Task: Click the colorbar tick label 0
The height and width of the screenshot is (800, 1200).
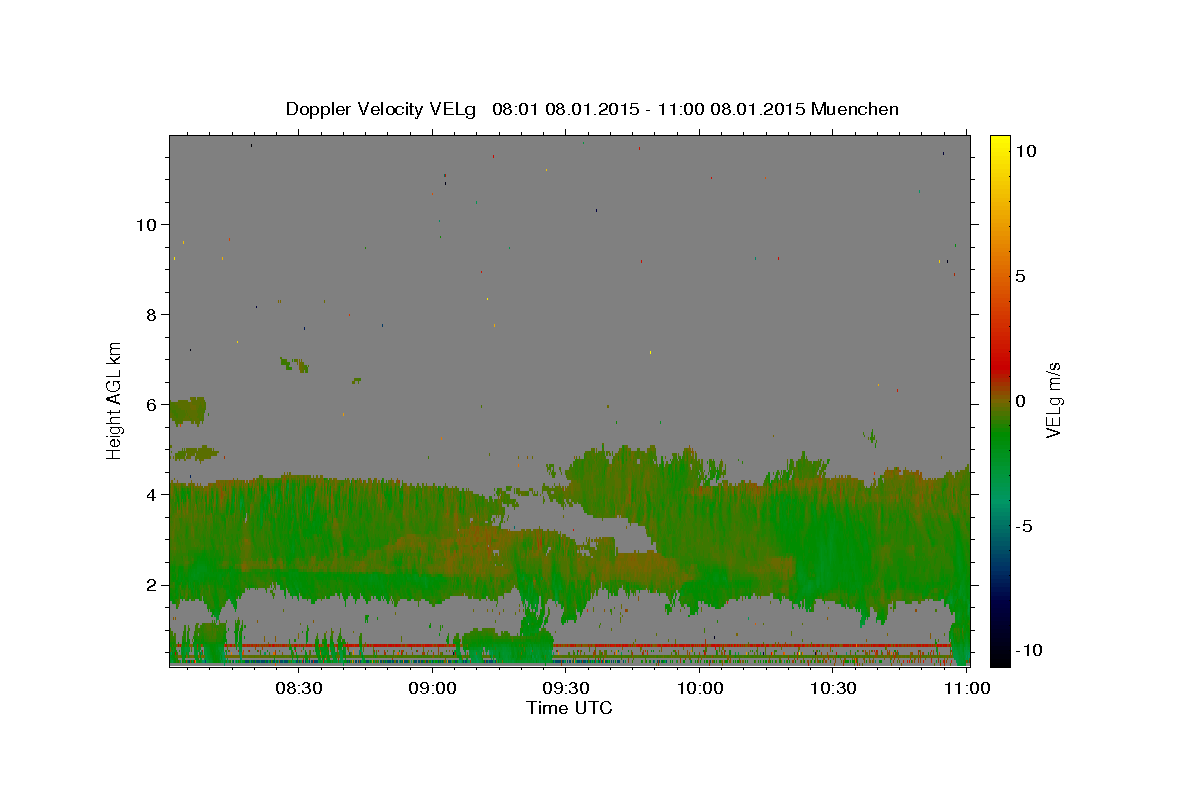Action: 1021,401
